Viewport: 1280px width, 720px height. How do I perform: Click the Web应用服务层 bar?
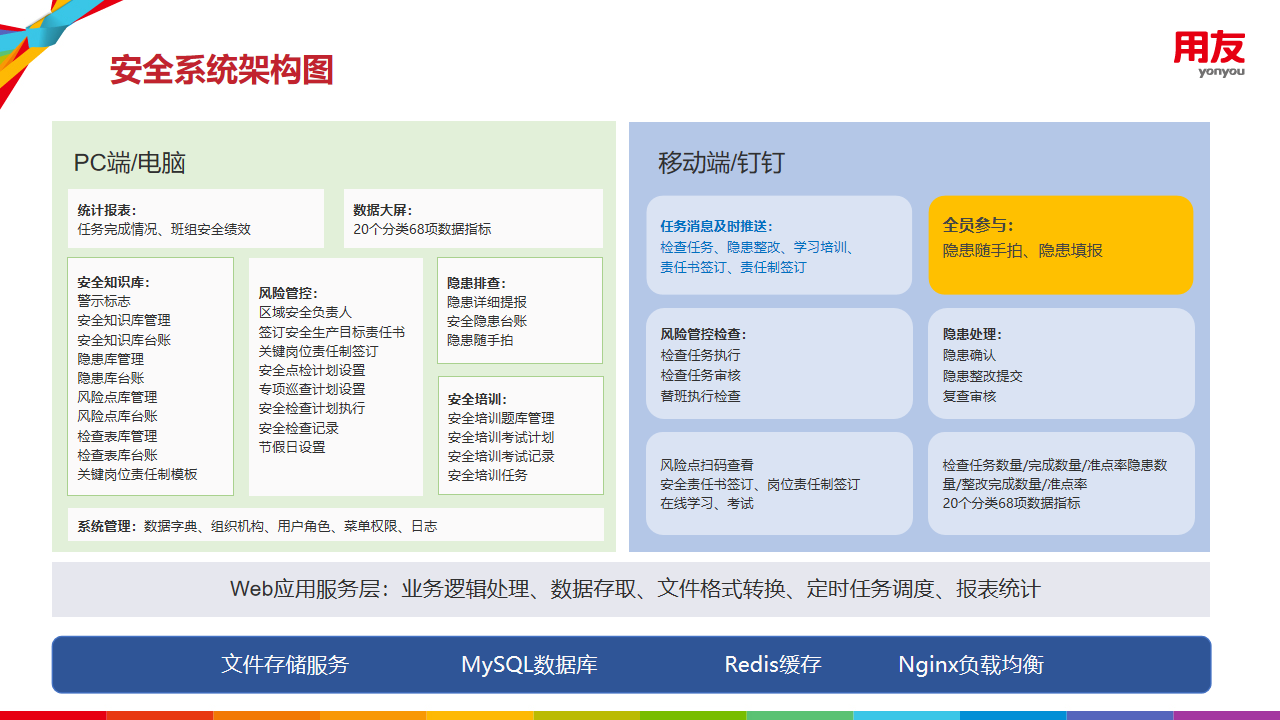631,589
